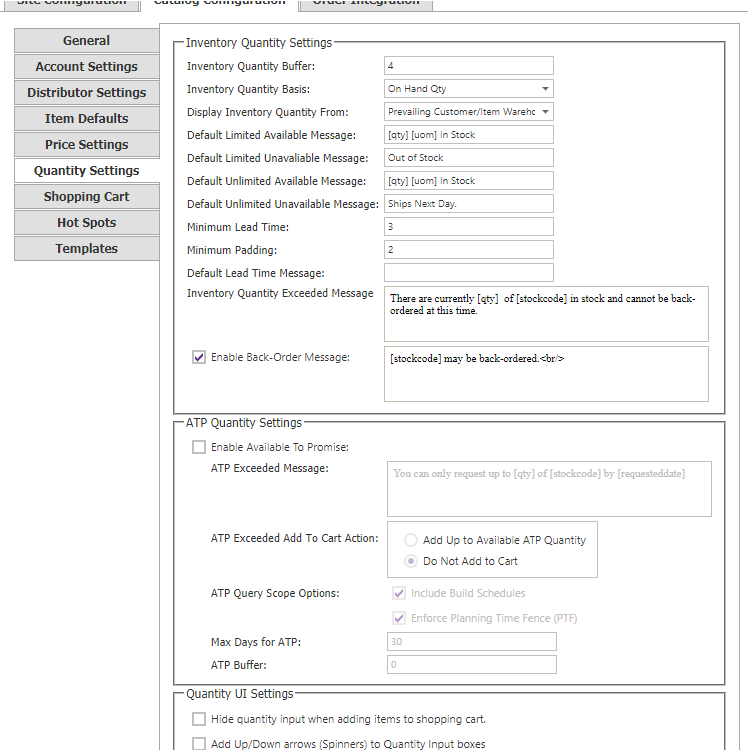This screenshot has height=751, width=748.
Task: Expand Display Inventory Quantity From dropdown
Action: pyautogui.click(x=468, y=112)
